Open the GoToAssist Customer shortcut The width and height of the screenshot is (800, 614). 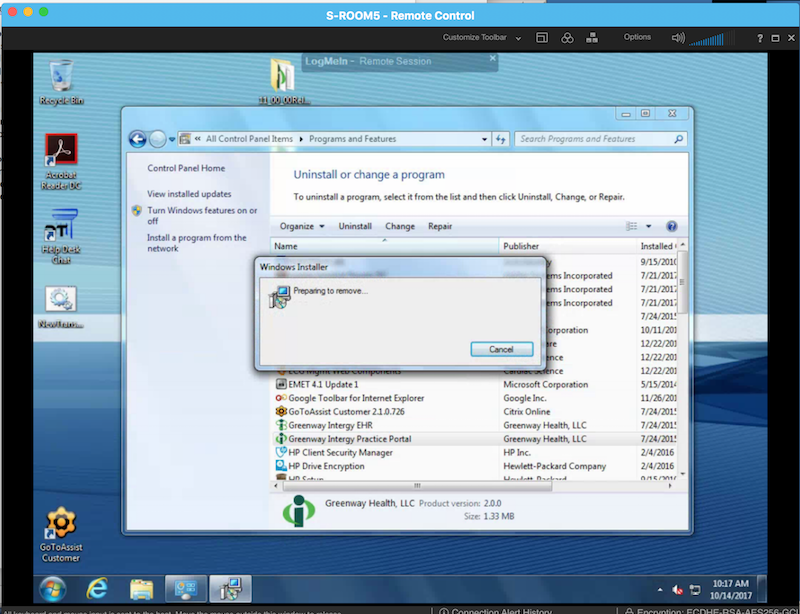[61, 534]
